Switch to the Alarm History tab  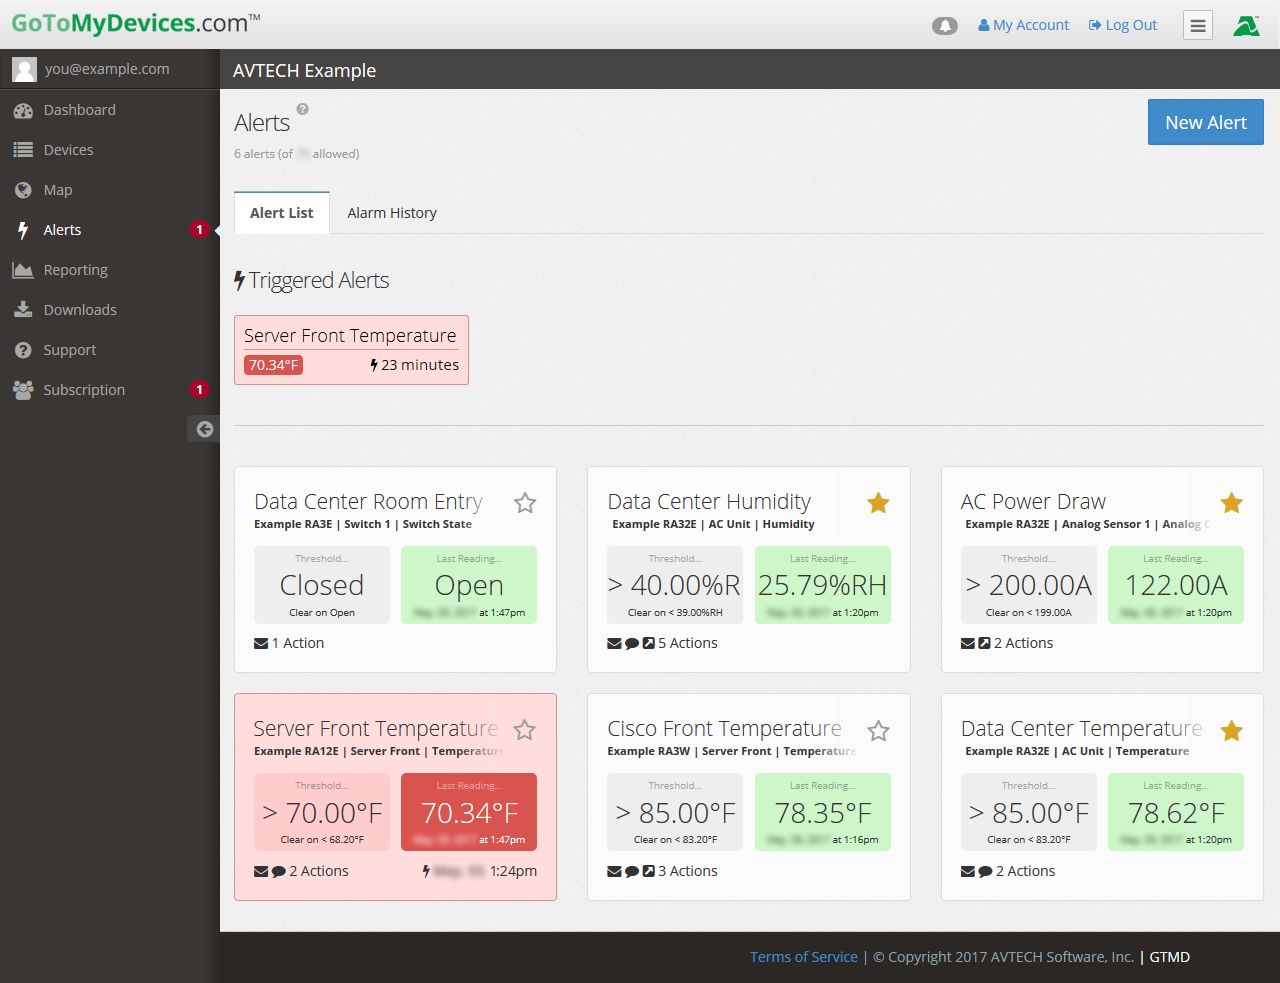(392, 213)
